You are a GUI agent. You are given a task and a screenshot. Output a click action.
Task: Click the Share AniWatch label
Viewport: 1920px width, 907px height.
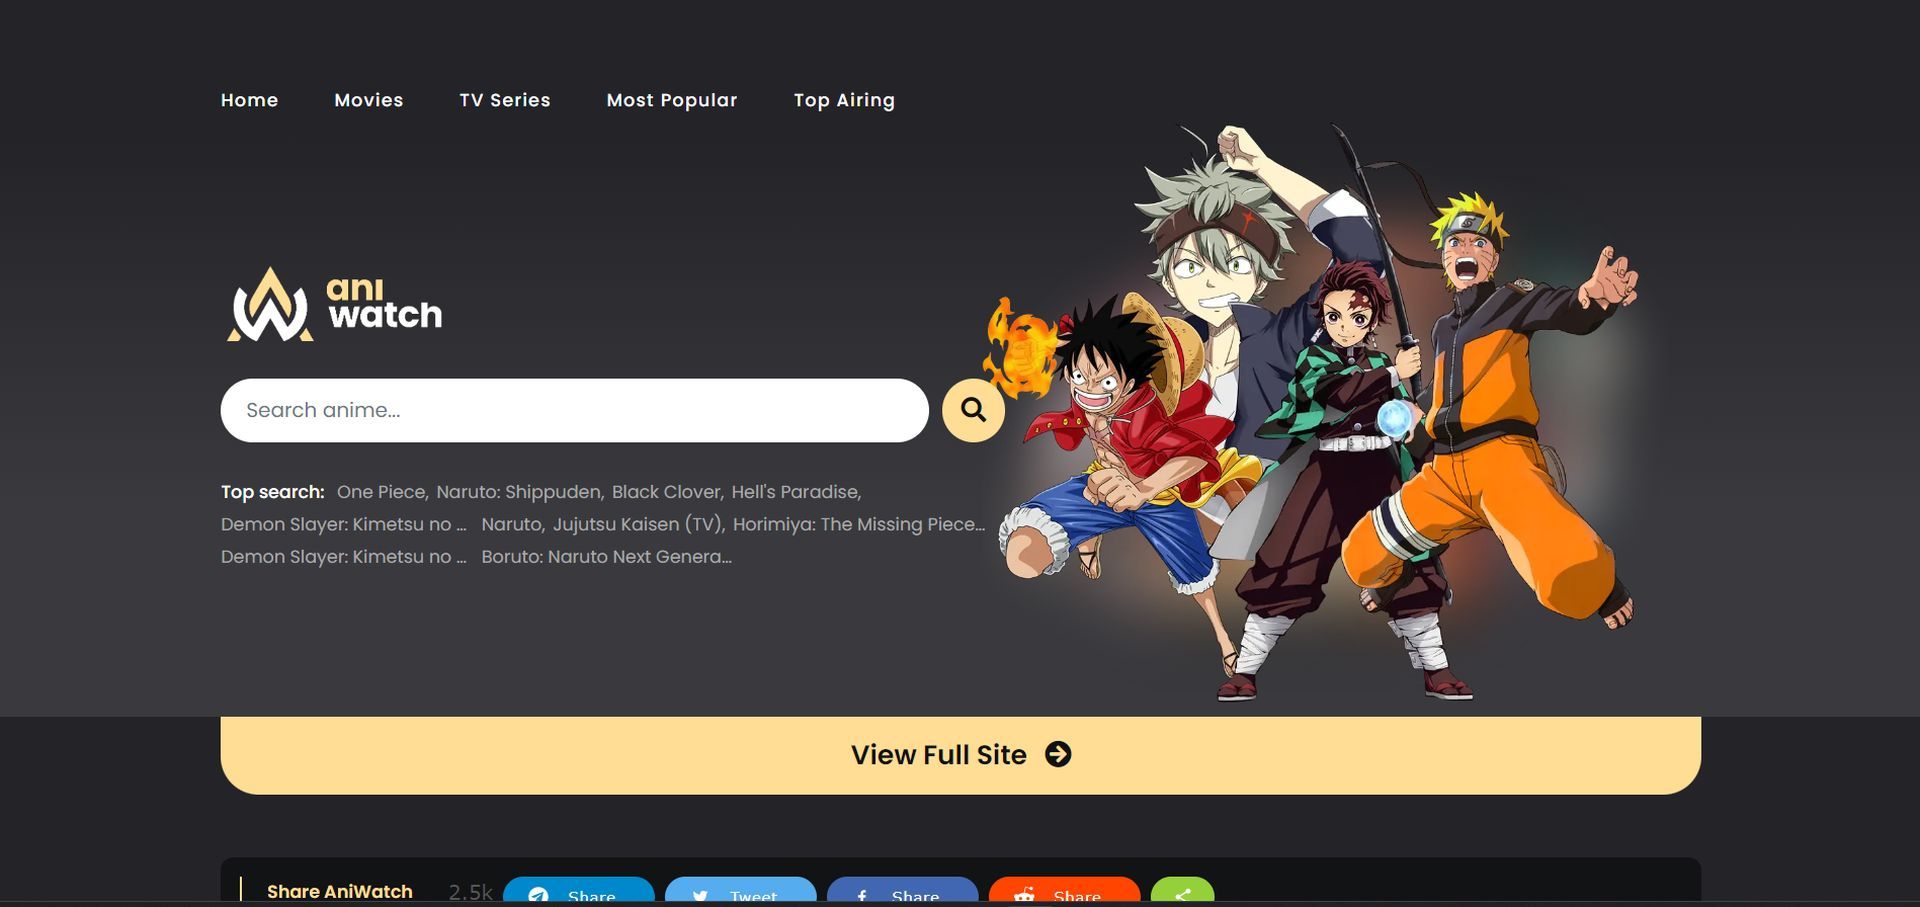340,892
